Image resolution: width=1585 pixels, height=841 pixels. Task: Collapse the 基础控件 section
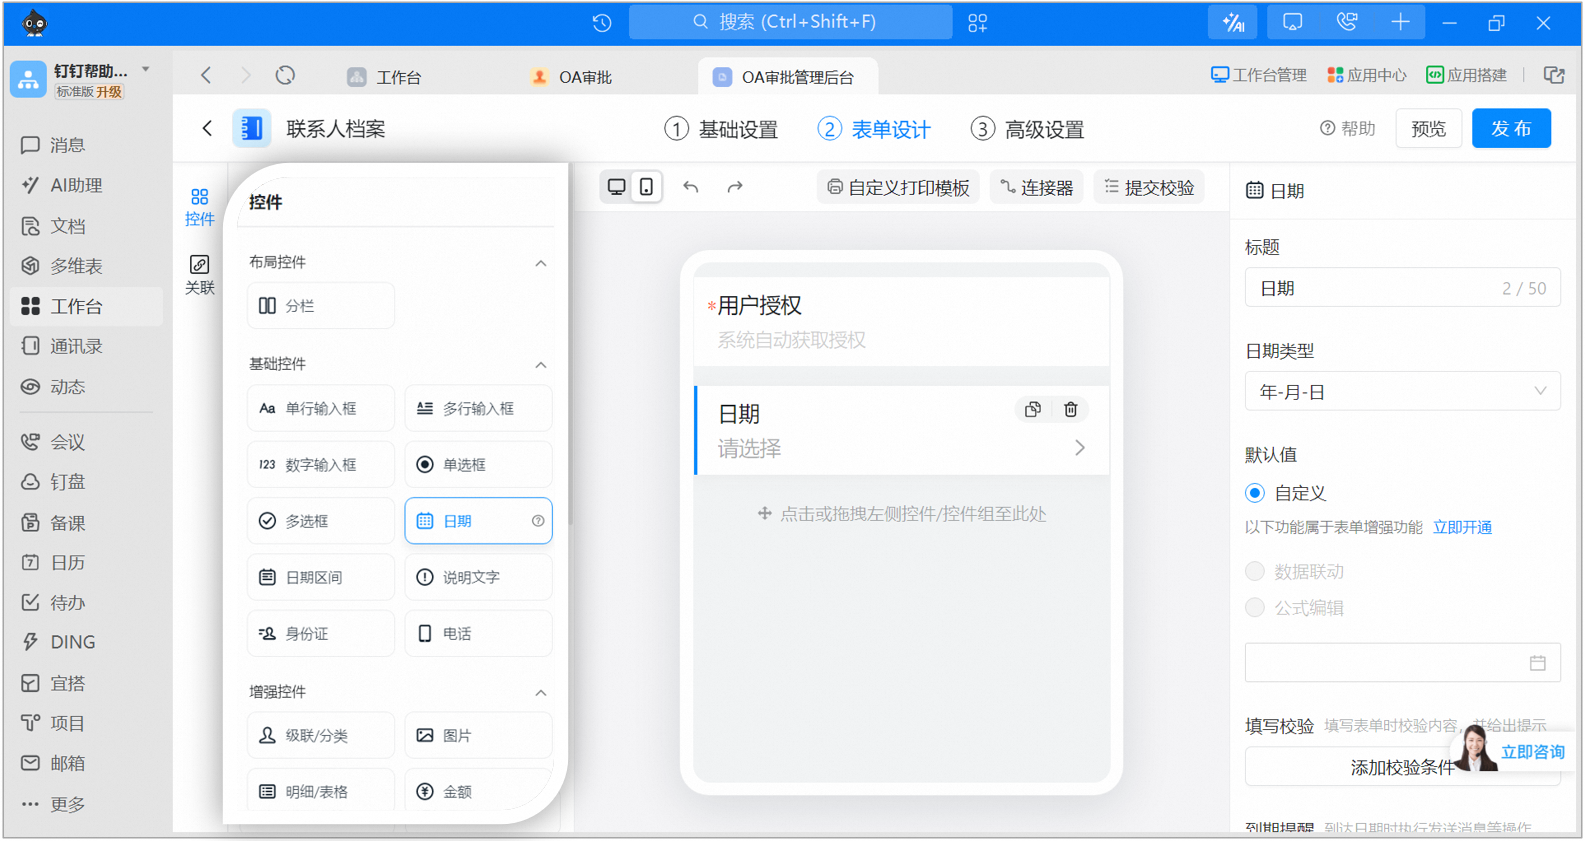[541, 364]
